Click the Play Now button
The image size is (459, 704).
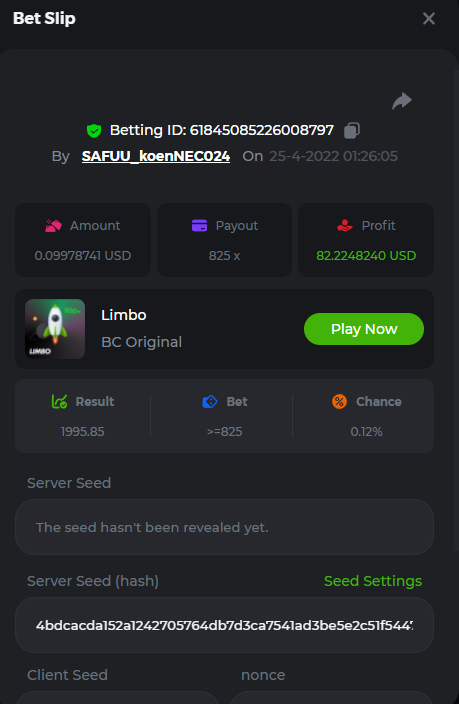[x=364, y=329]
